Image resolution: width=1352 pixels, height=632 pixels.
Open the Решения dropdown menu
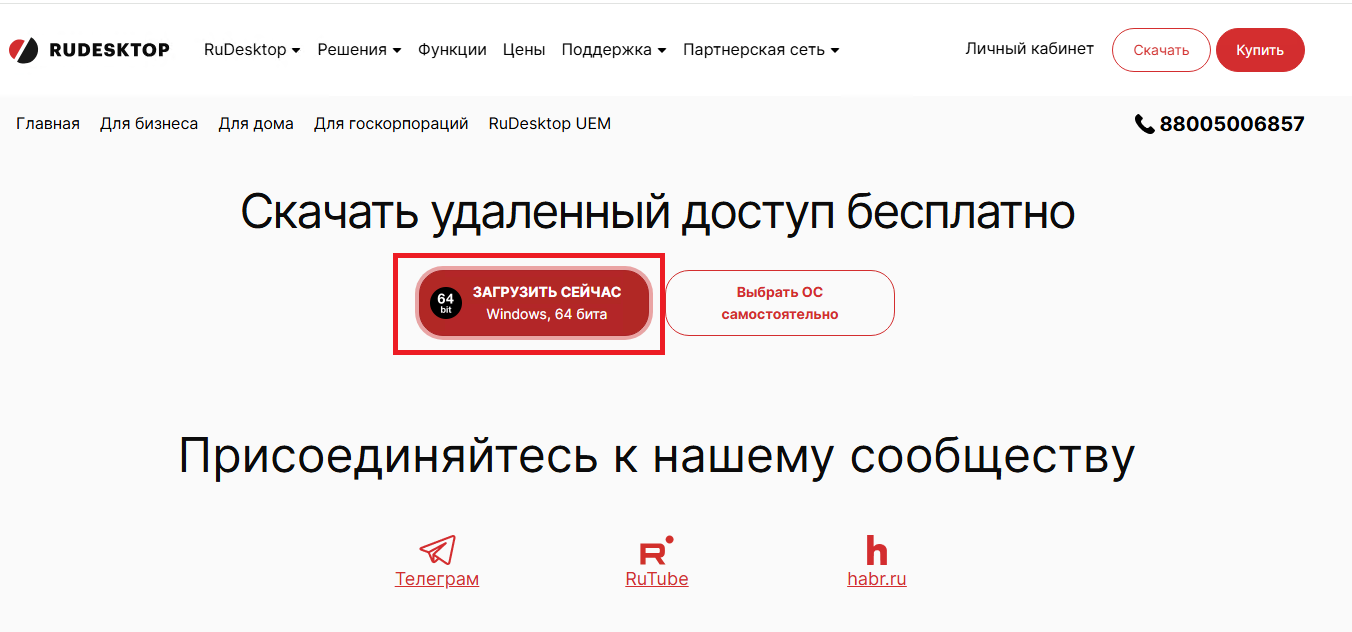[359, 50]
